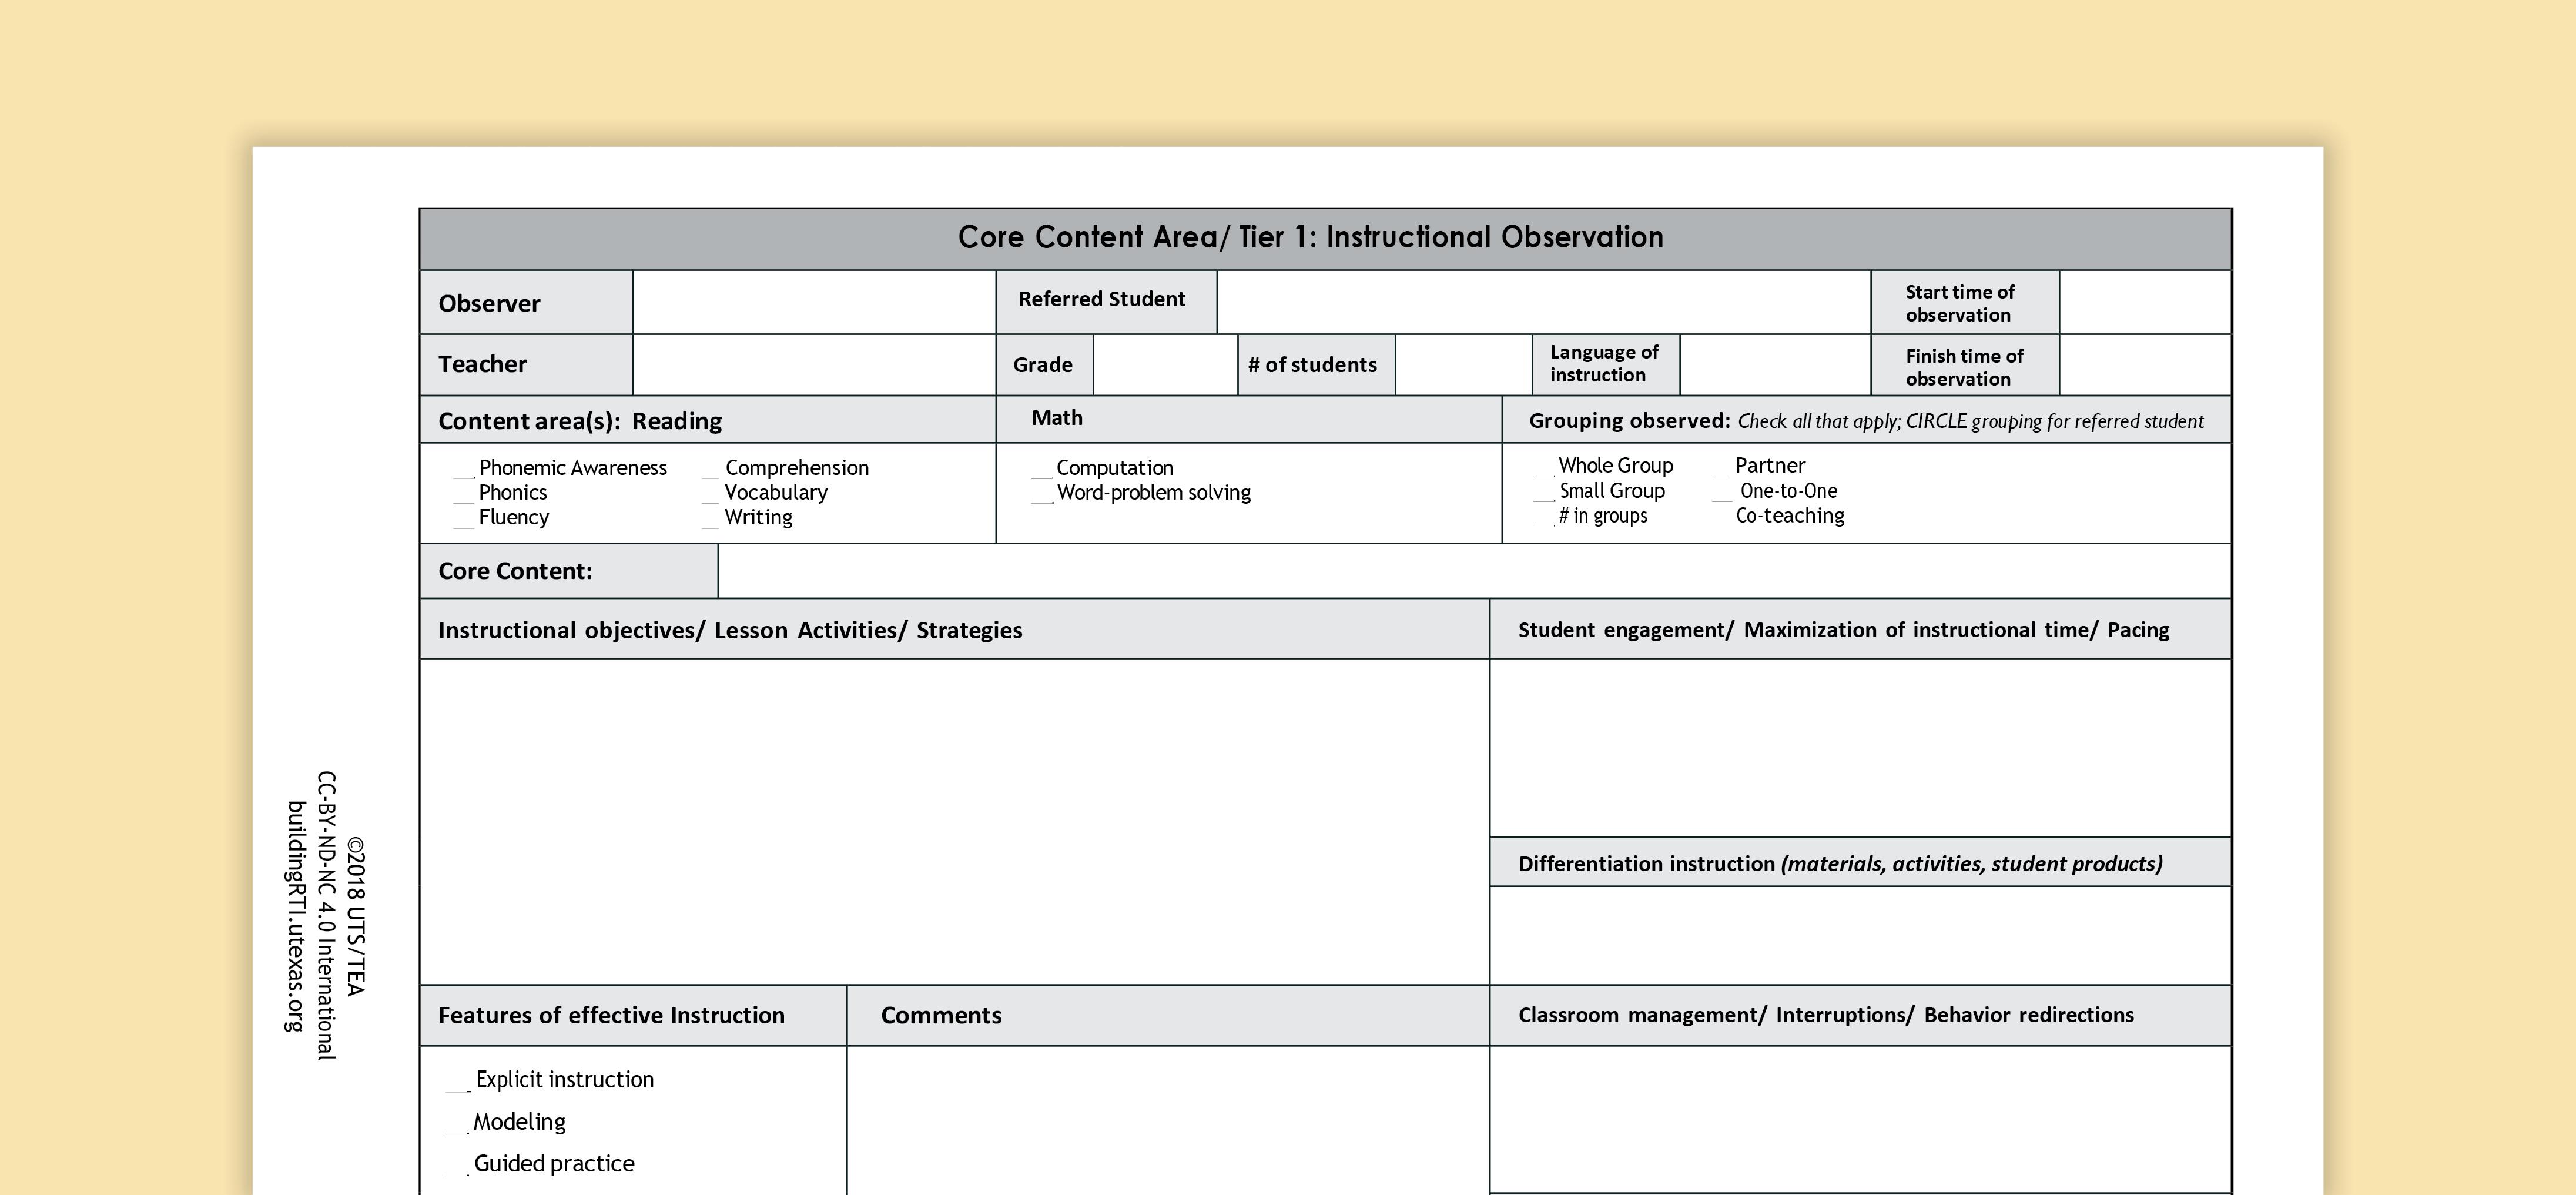The height and width of the screenshot is (1195, 2576).
Task: Mark the Comprehension checkbox
Action: [x=710, y=470]
